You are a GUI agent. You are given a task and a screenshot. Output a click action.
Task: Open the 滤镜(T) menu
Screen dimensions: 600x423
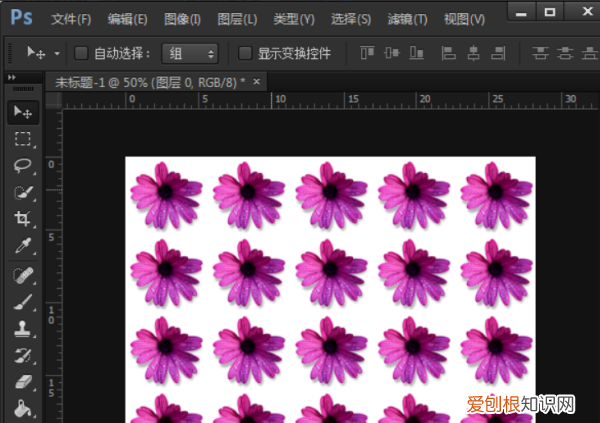tap(408, 19)
